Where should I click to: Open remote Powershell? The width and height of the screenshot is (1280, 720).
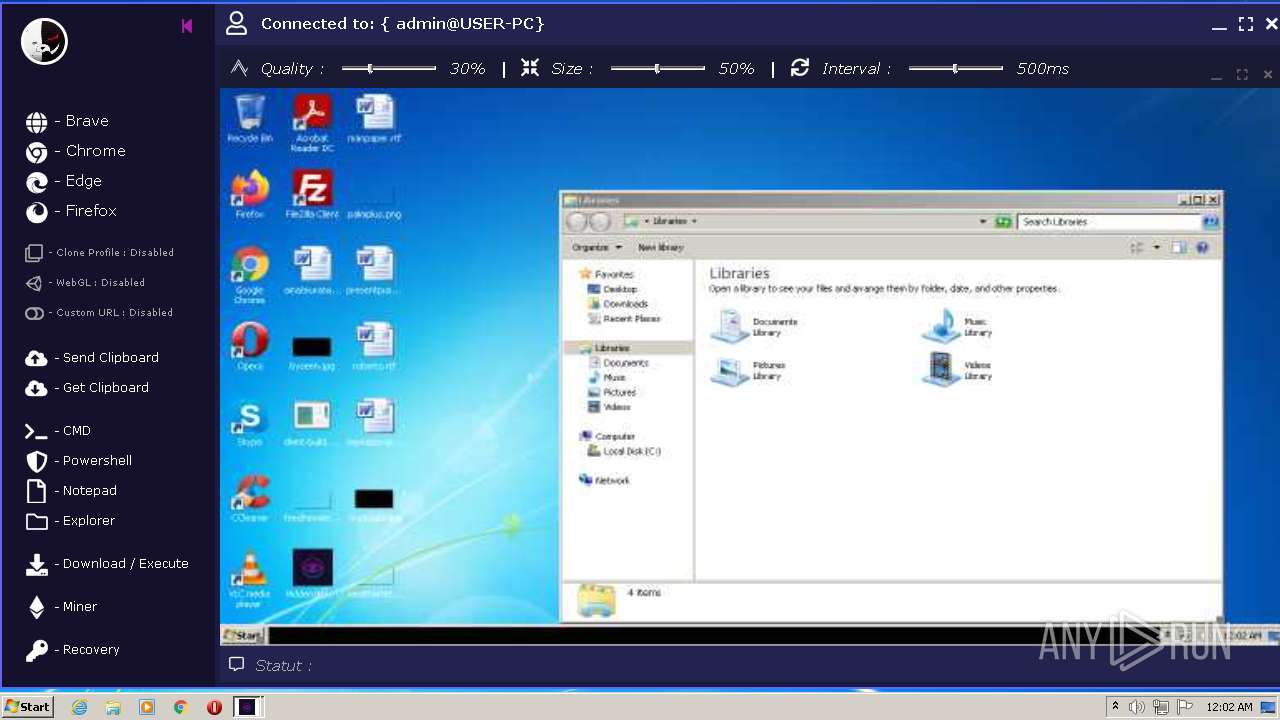79,461
